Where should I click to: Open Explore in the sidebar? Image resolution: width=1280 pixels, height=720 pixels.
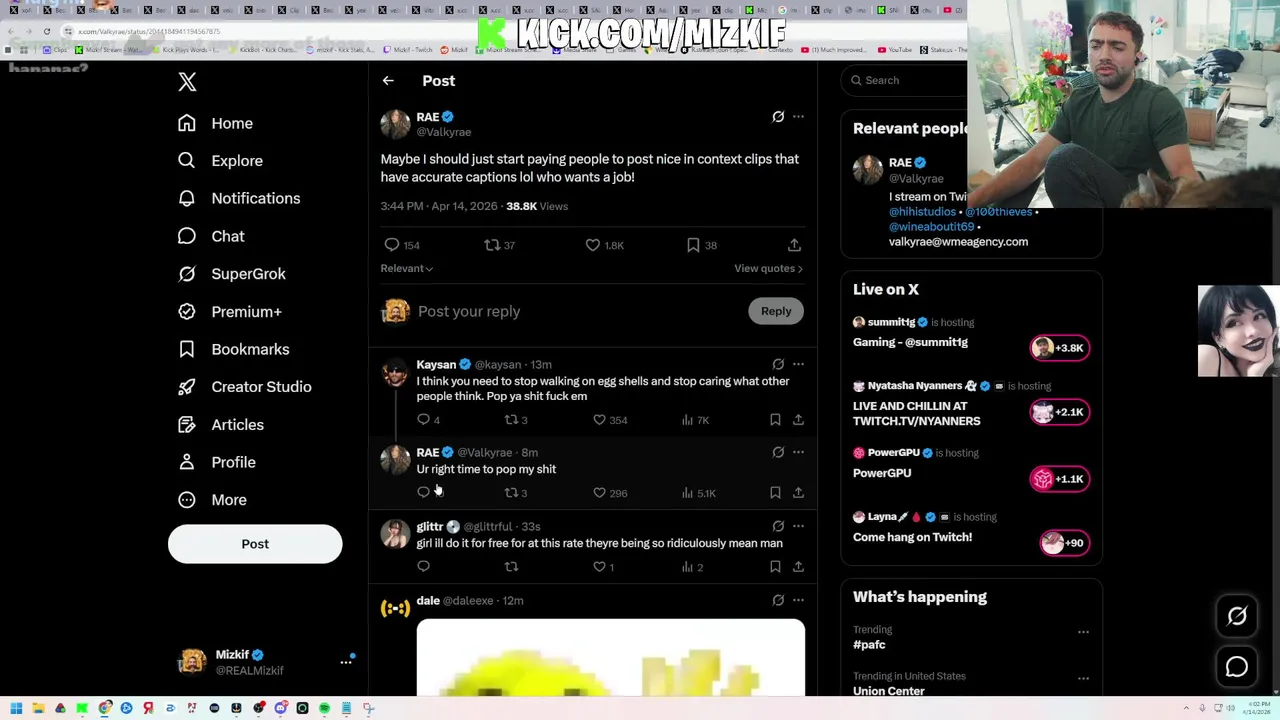tap(220, 161)
